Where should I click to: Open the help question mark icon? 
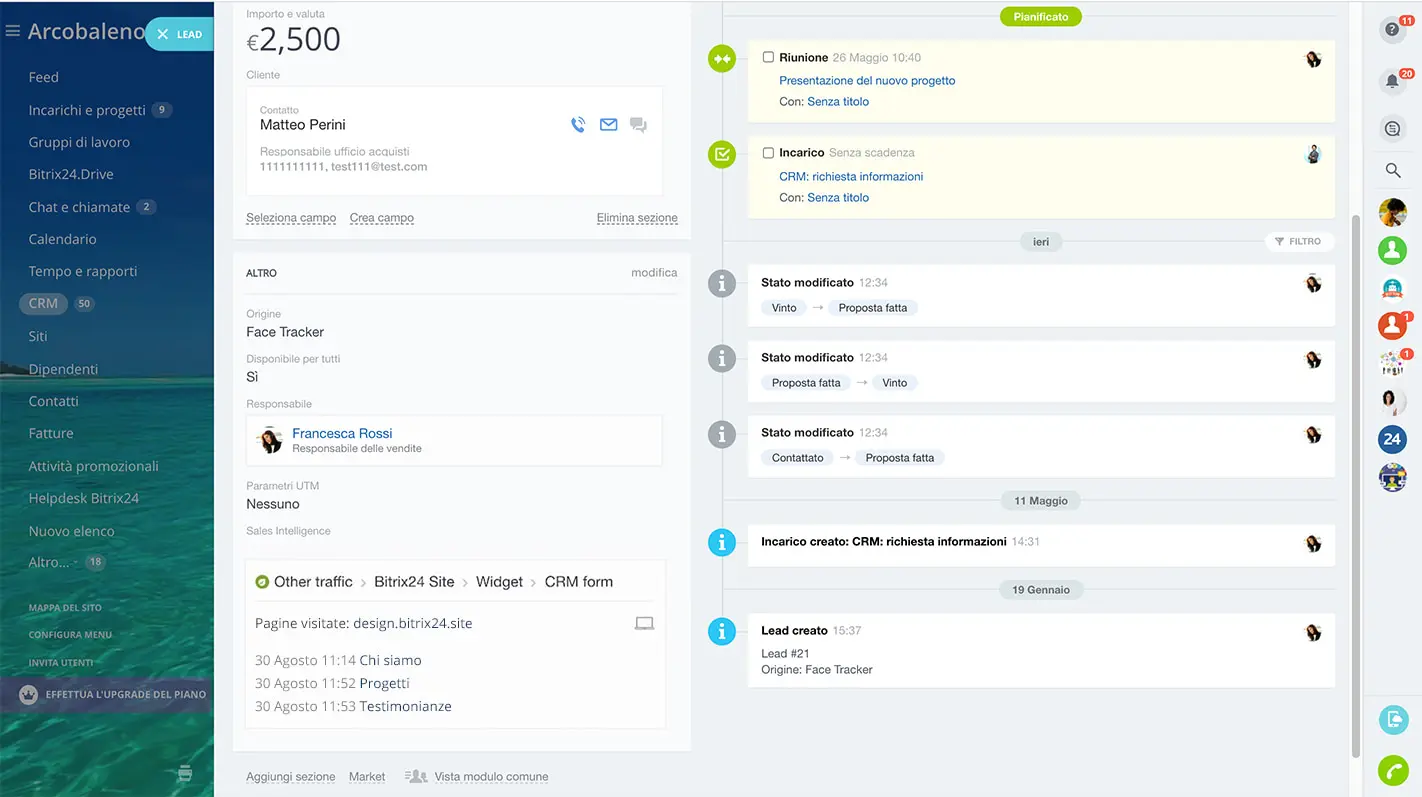pos(1393,29)
